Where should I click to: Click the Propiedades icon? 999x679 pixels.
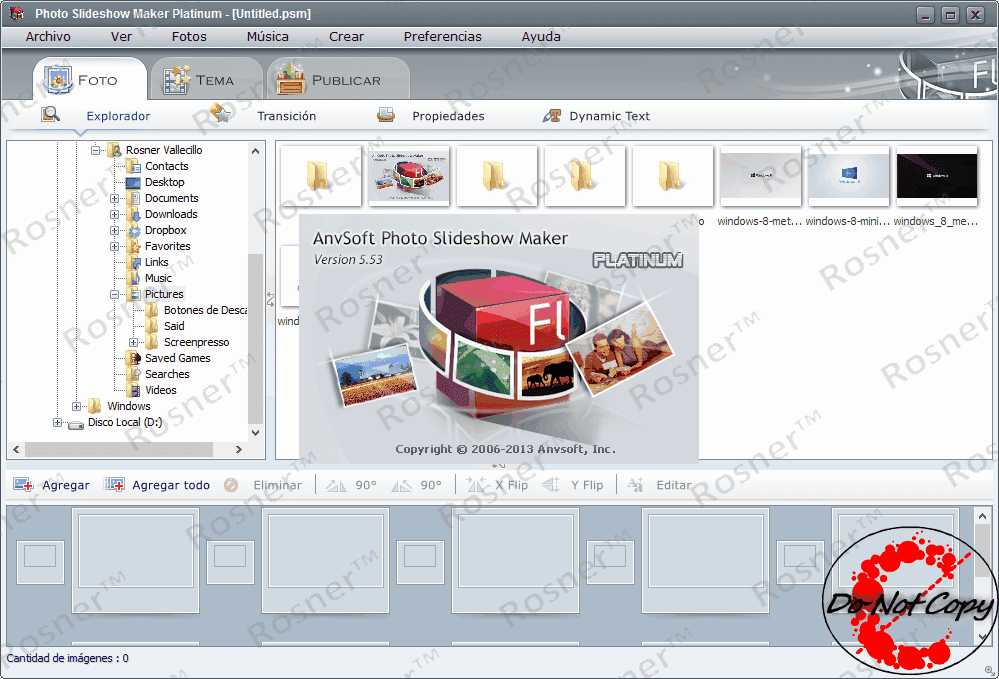(x=386, y=115)
